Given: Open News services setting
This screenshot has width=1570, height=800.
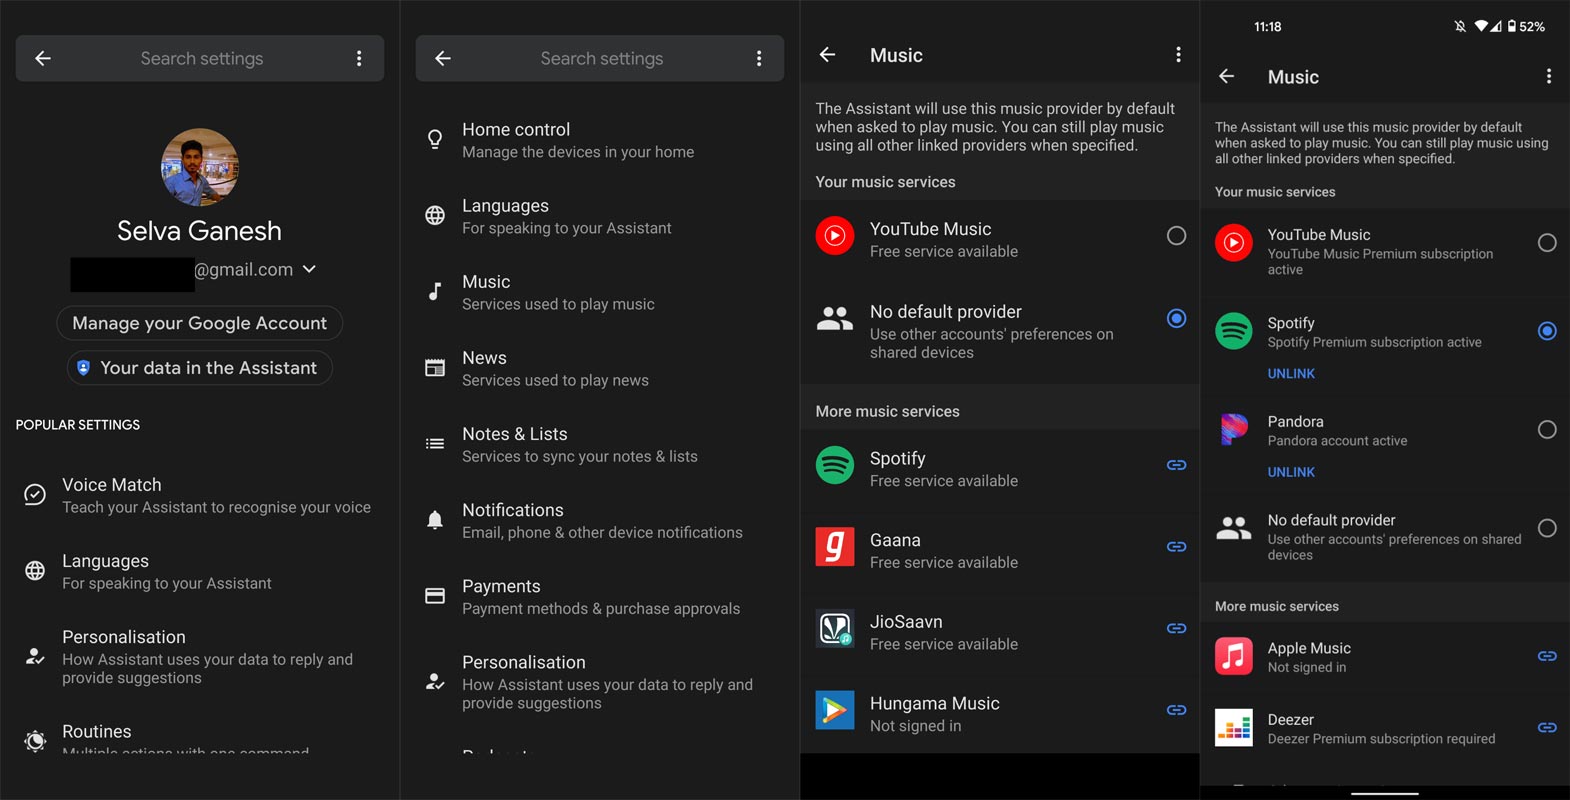Looking at the screenshot, I should coord(600,368).
